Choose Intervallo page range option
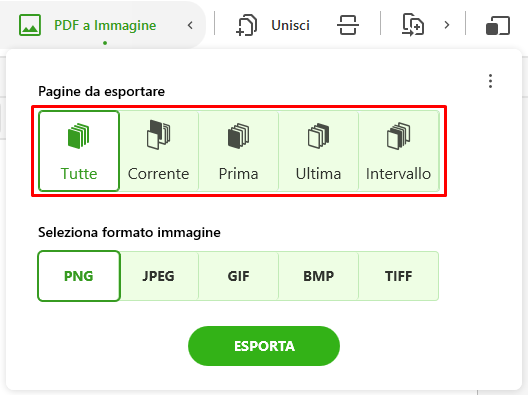The height and width of the screenshot is (395, 528). (x=399, y=151)
